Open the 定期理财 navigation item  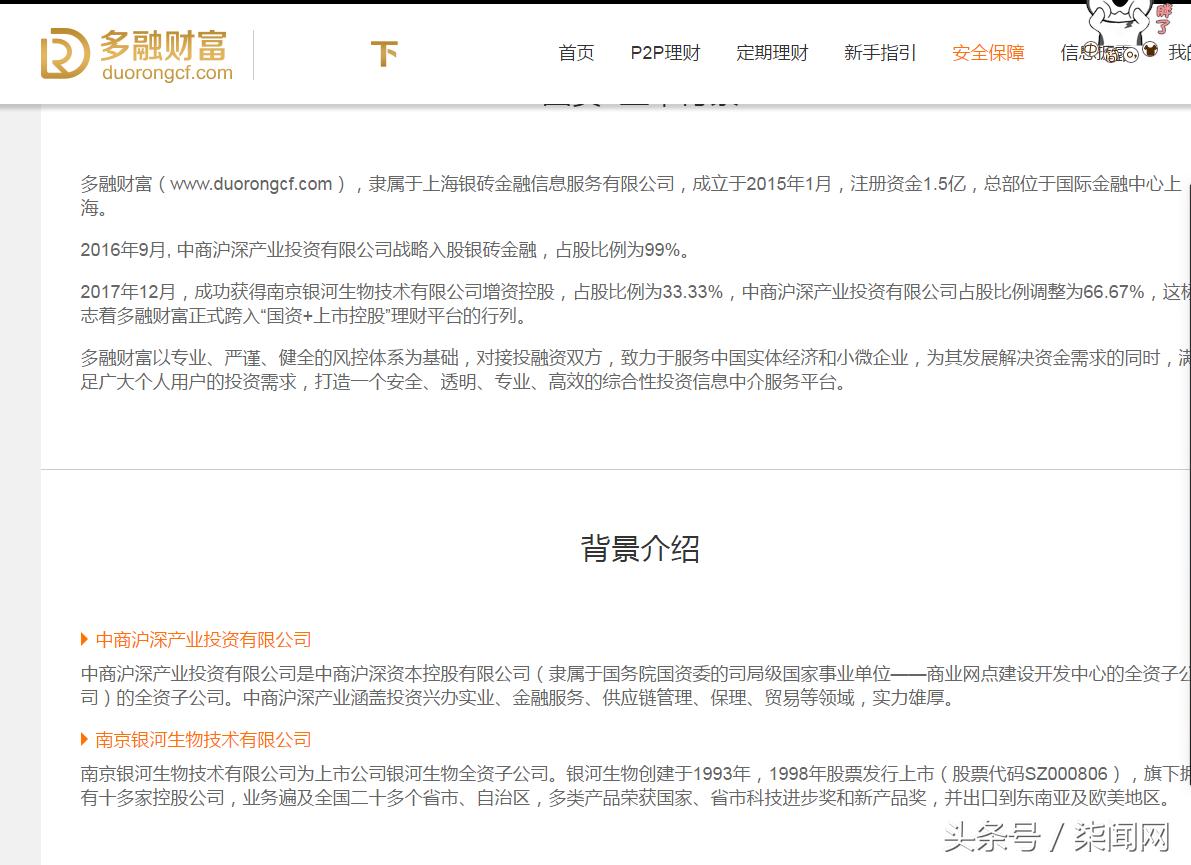pyautogui.click(x=772, y=53)
